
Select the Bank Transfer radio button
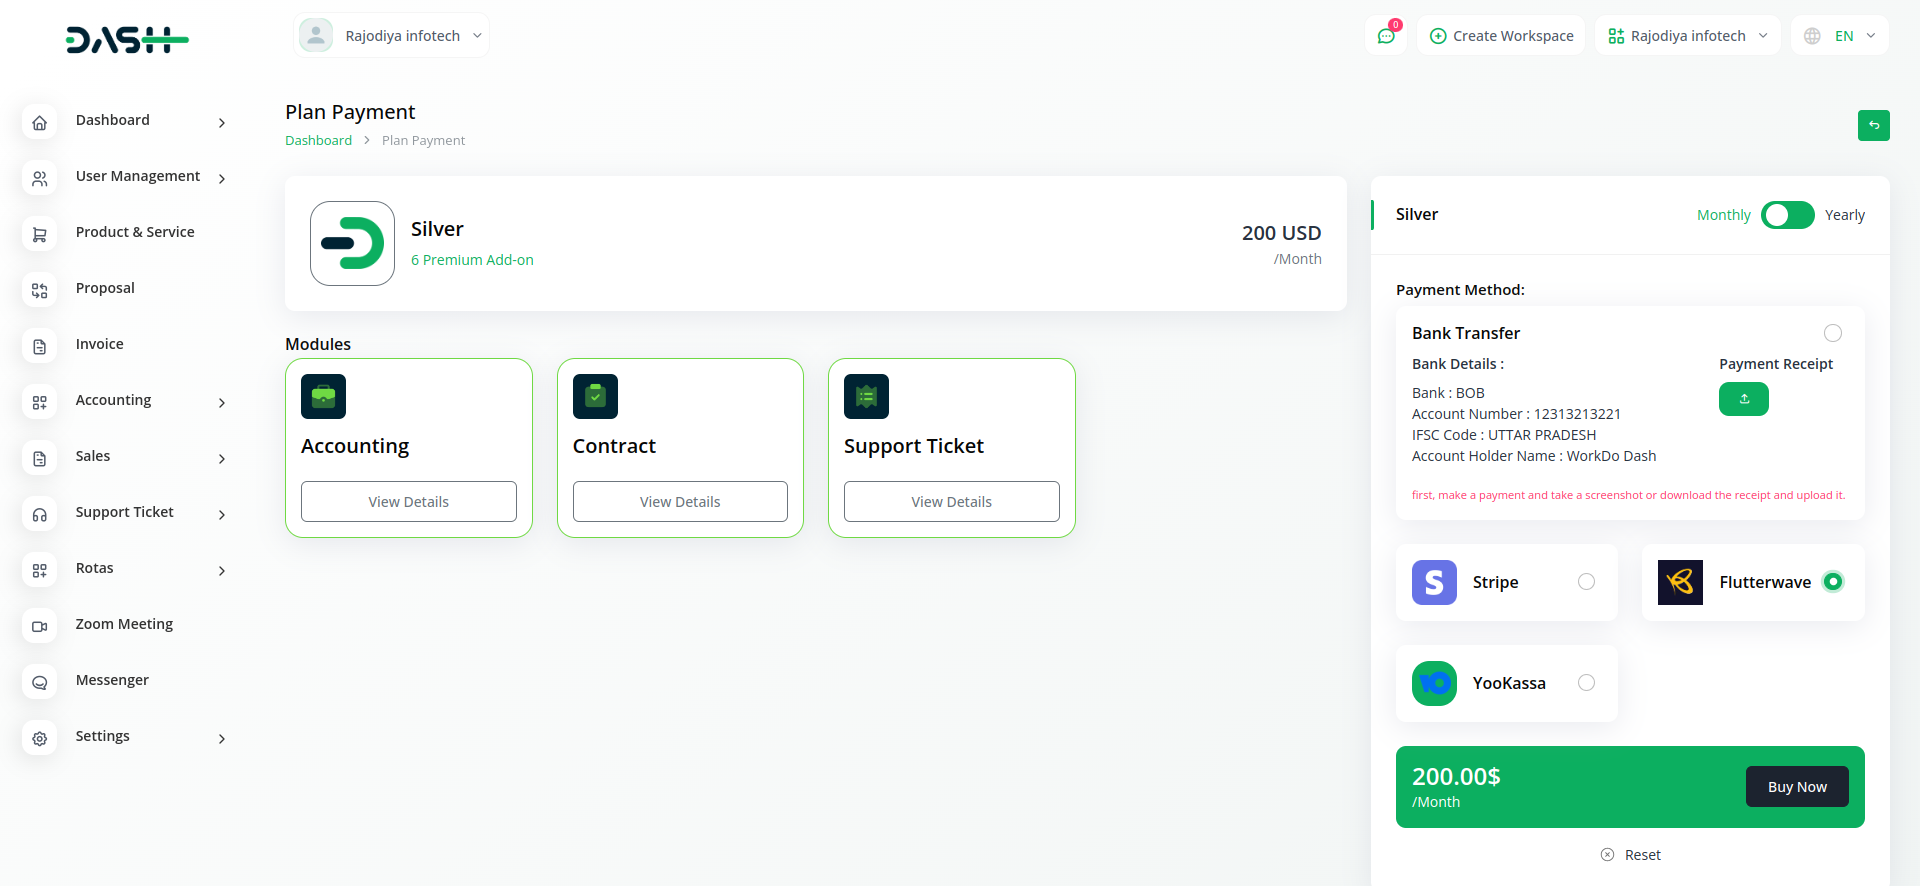coord(1832,333)
